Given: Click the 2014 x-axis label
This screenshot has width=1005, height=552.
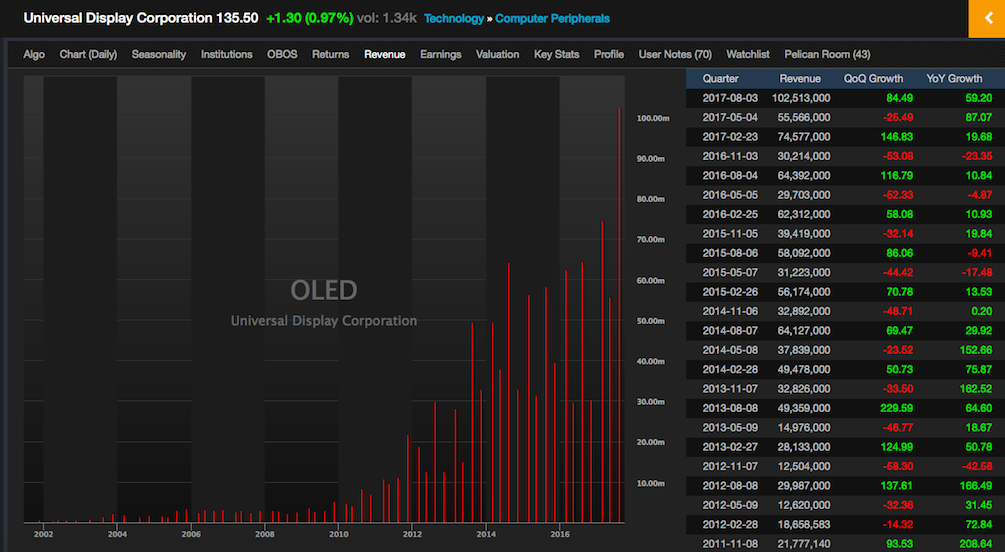Looking at the screenshot, I should [486, 534].
